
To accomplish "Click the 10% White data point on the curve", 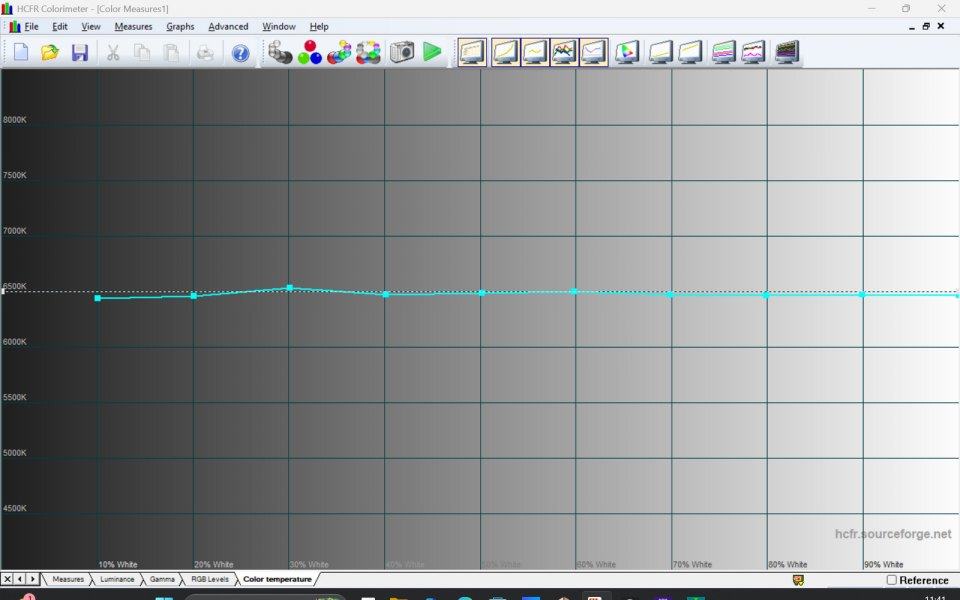I will 98,298.
